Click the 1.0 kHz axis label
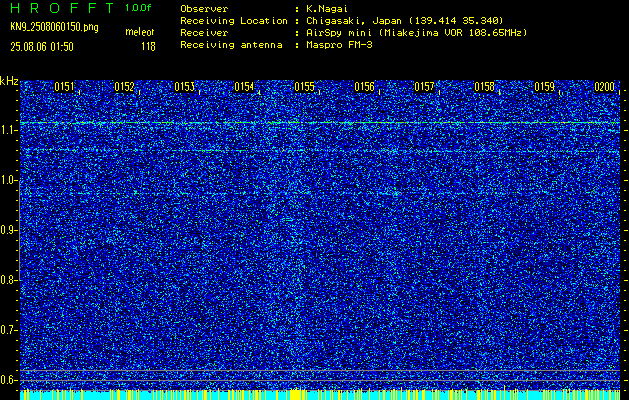The image size is (629, 400). 7,180
